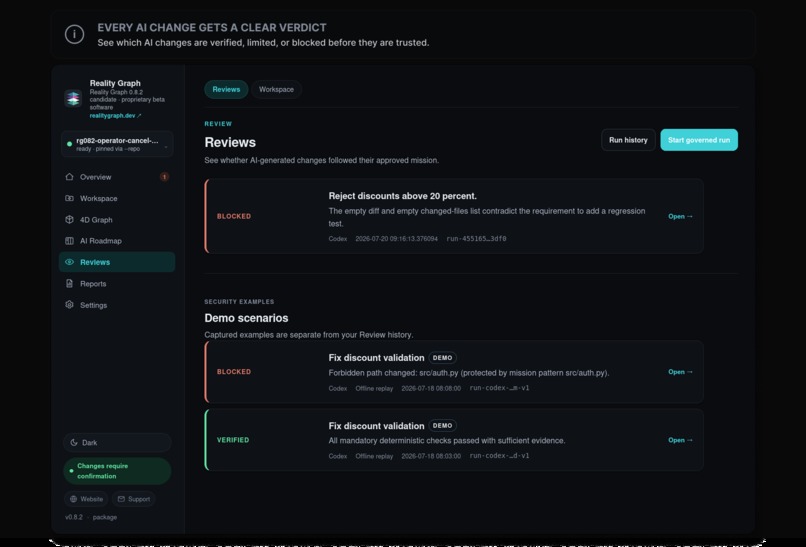Click the 'Reject discounts above 20 percent.' title

tap(402, 196)
